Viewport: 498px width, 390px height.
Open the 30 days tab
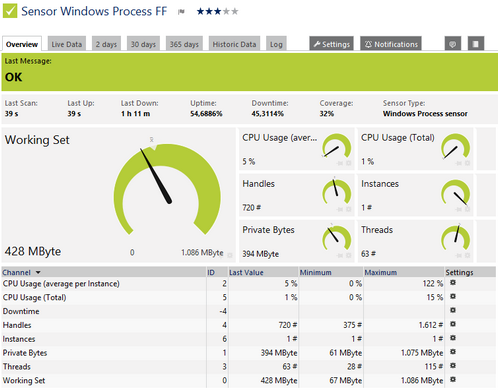[143, 44]
